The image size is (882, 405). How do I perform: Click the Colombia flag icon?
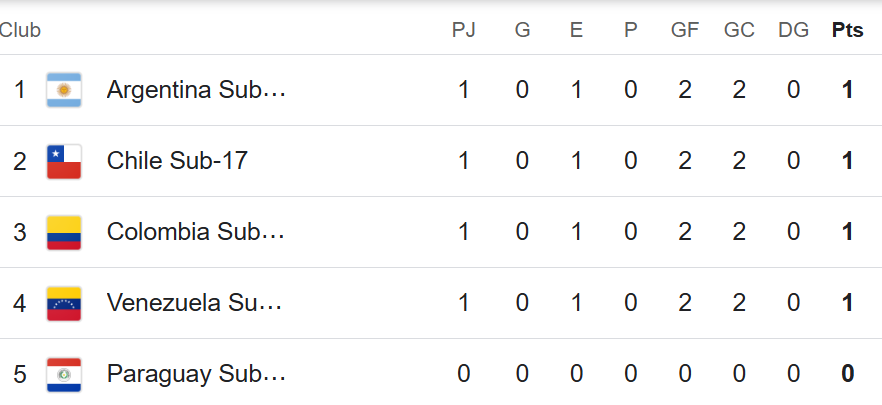point(64,232)
